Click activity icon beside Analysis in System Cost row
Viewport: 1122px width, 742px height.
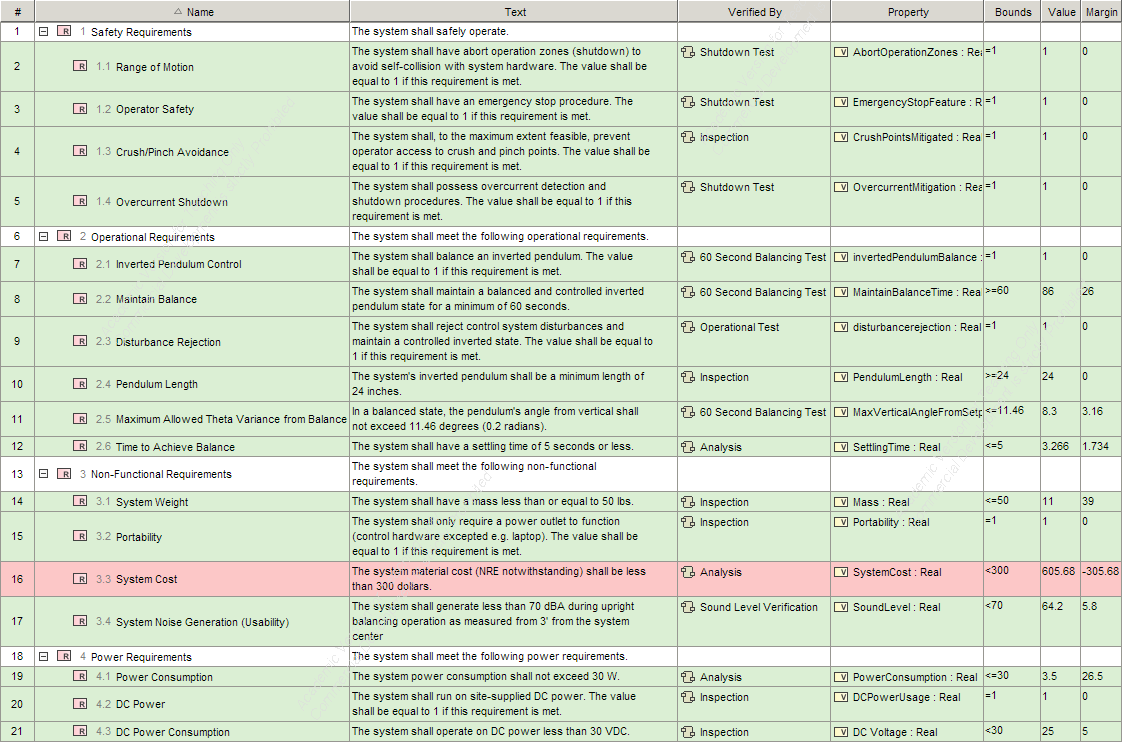[x=688, y=572]
